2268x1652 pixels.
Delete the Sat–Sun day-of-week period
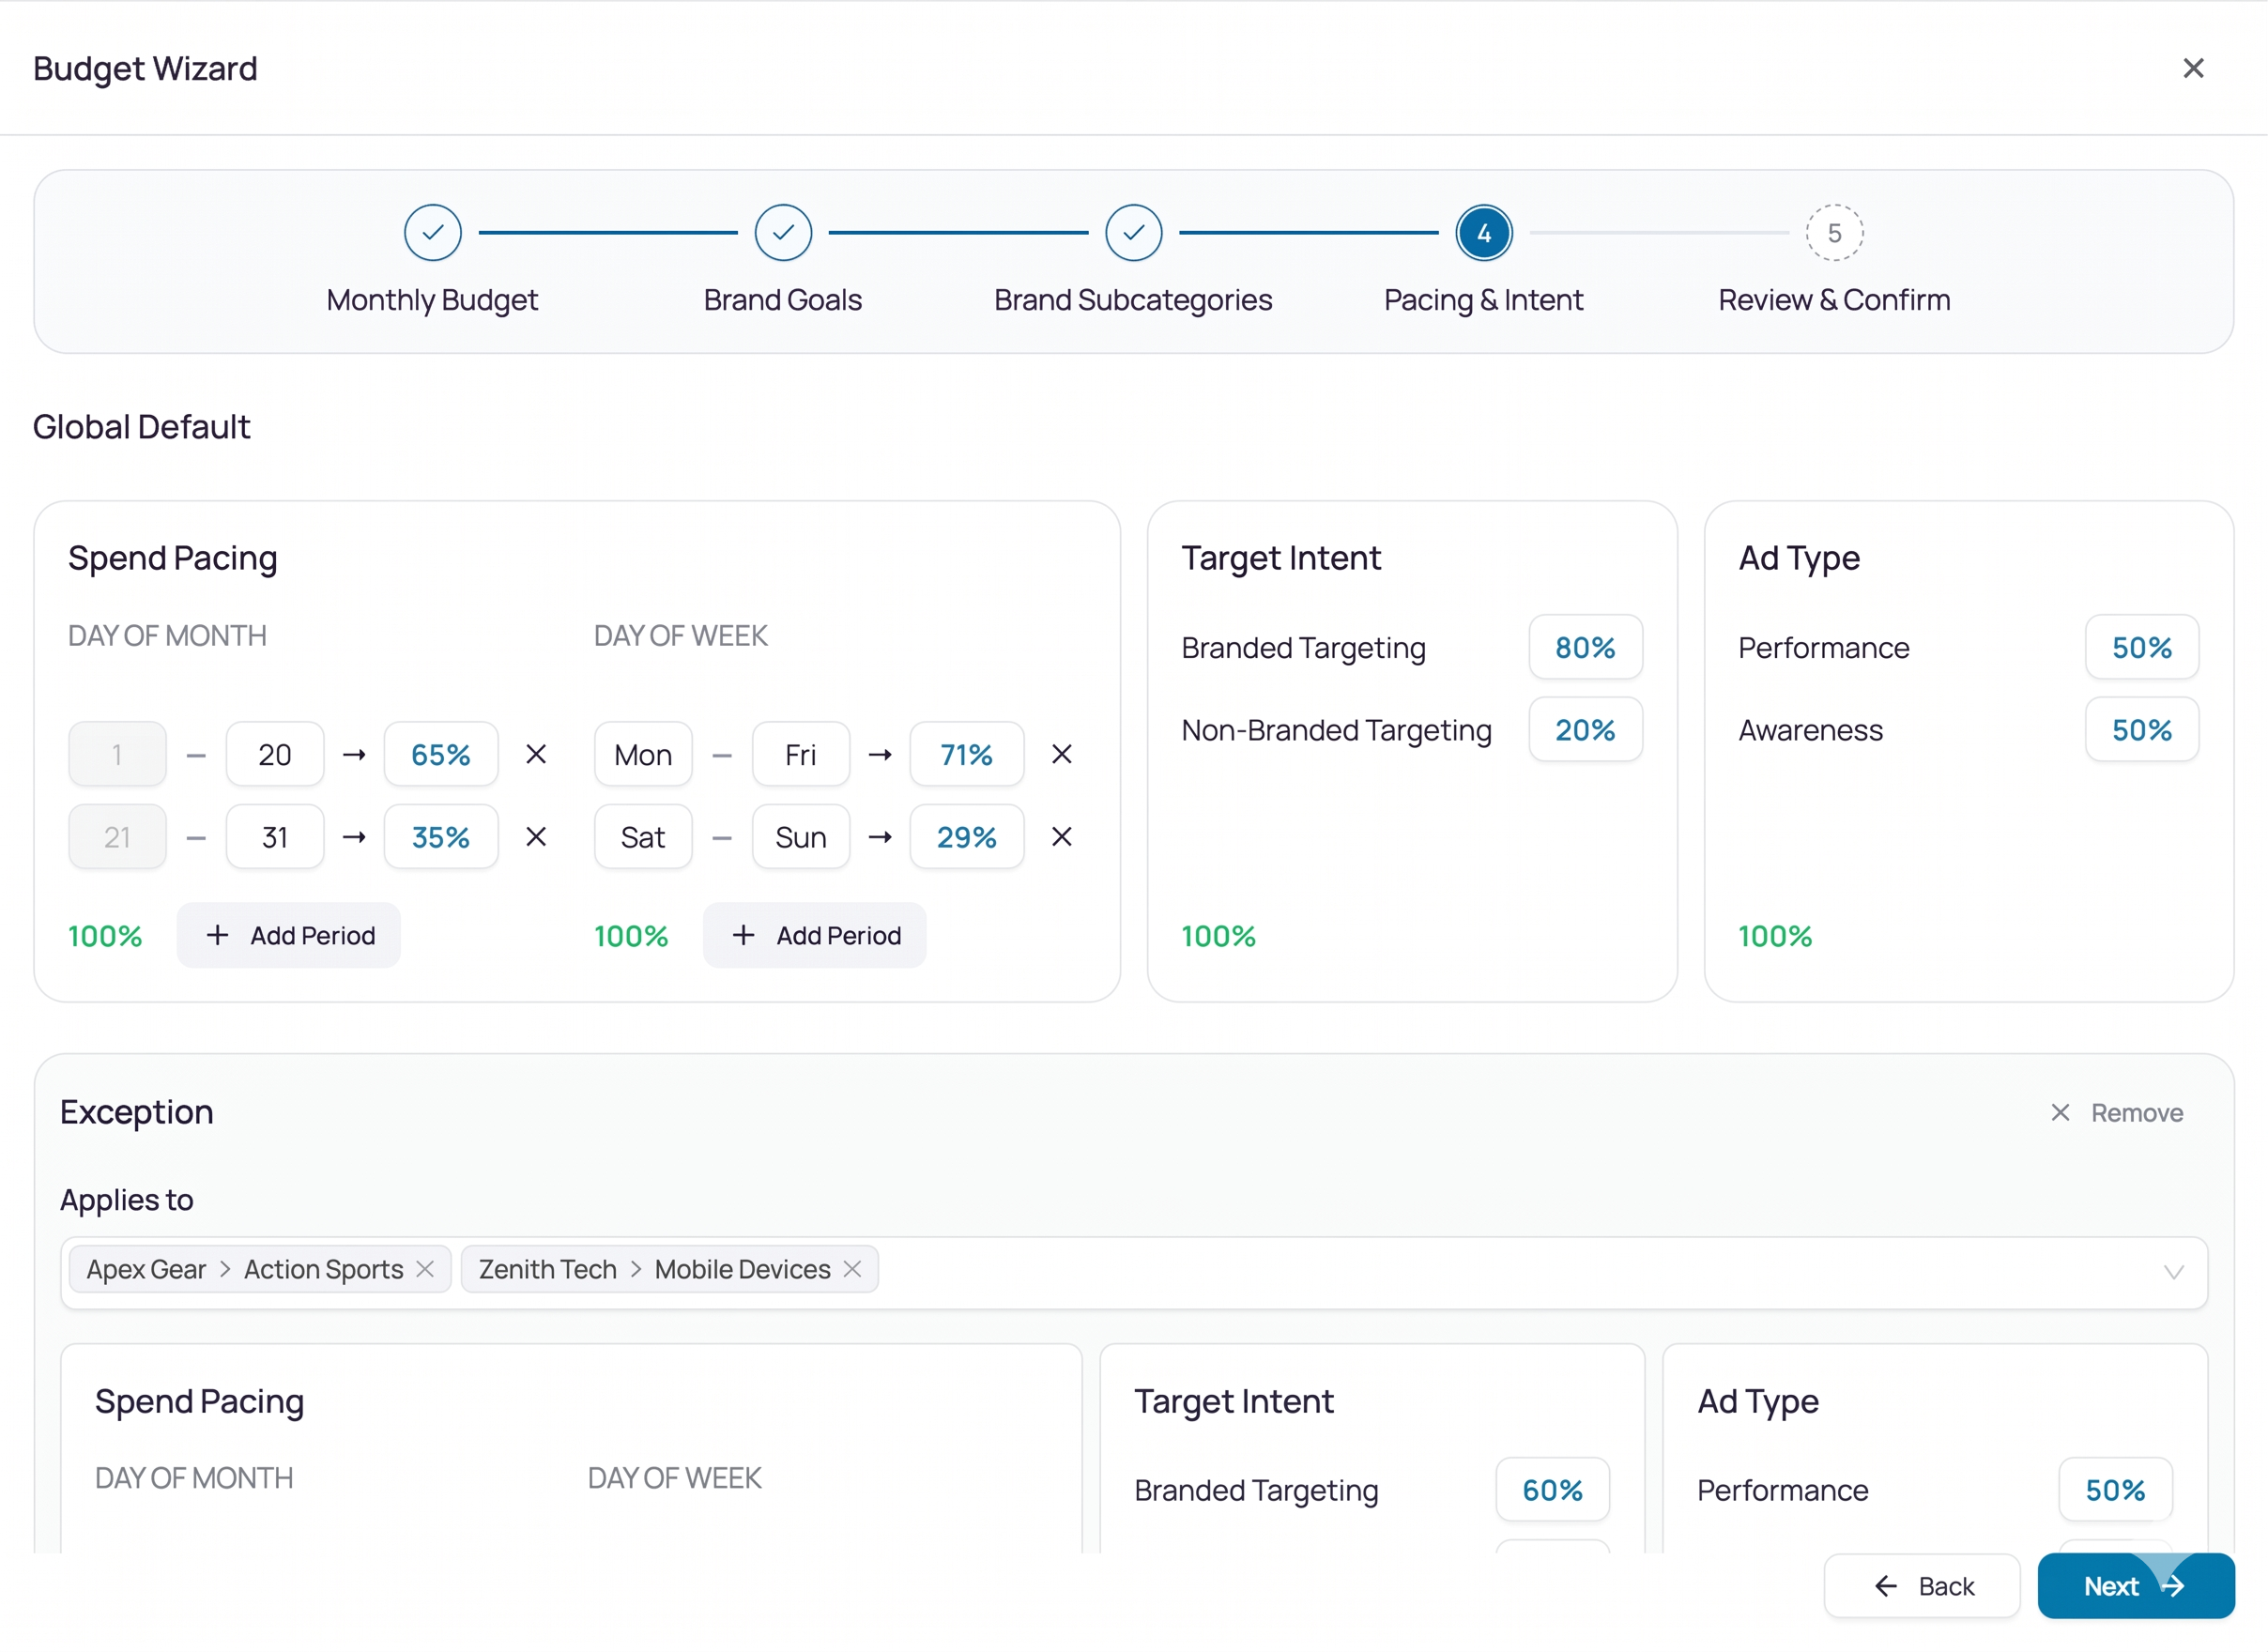coord(1062,836)
